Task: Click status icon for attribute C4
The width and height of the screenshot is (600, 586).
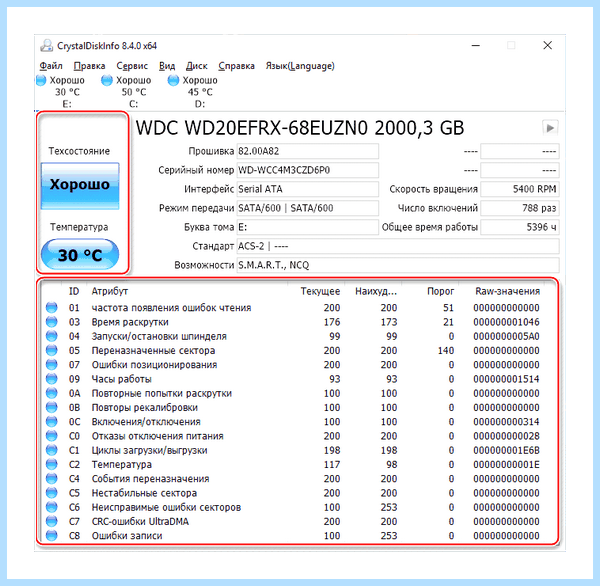Action: (52, 478)
